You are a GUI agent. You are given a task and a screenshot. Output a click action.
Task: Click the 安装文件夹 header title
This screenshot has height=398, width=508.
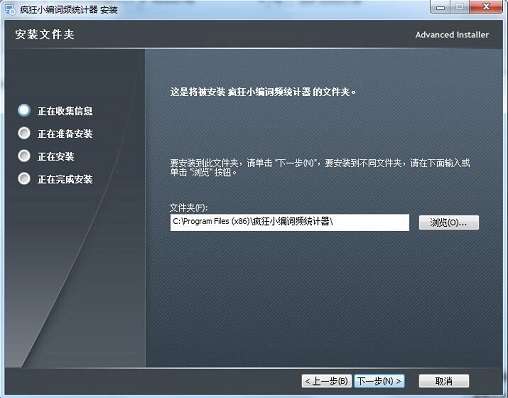pyautogui.click(x=45, y=34)
